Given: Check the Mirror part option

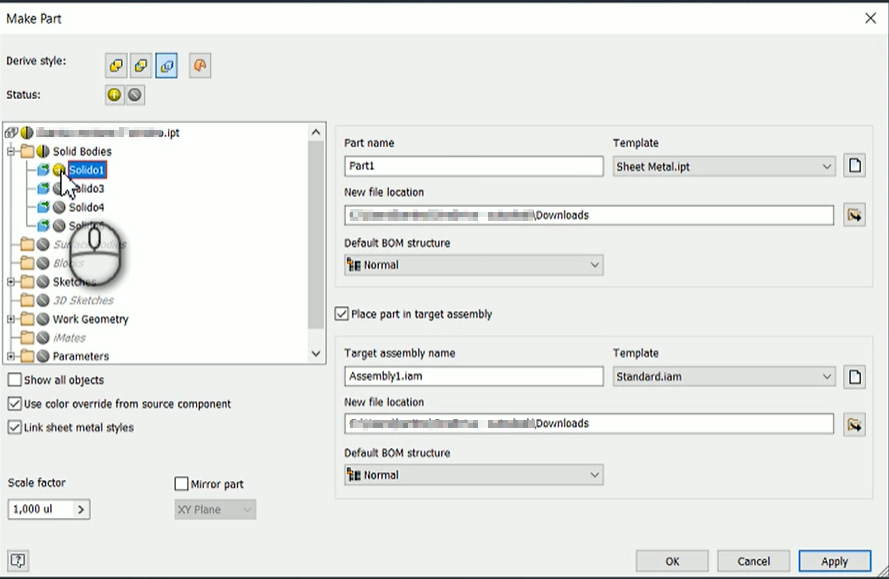Looking at the screenshot, I should (182, 484).
